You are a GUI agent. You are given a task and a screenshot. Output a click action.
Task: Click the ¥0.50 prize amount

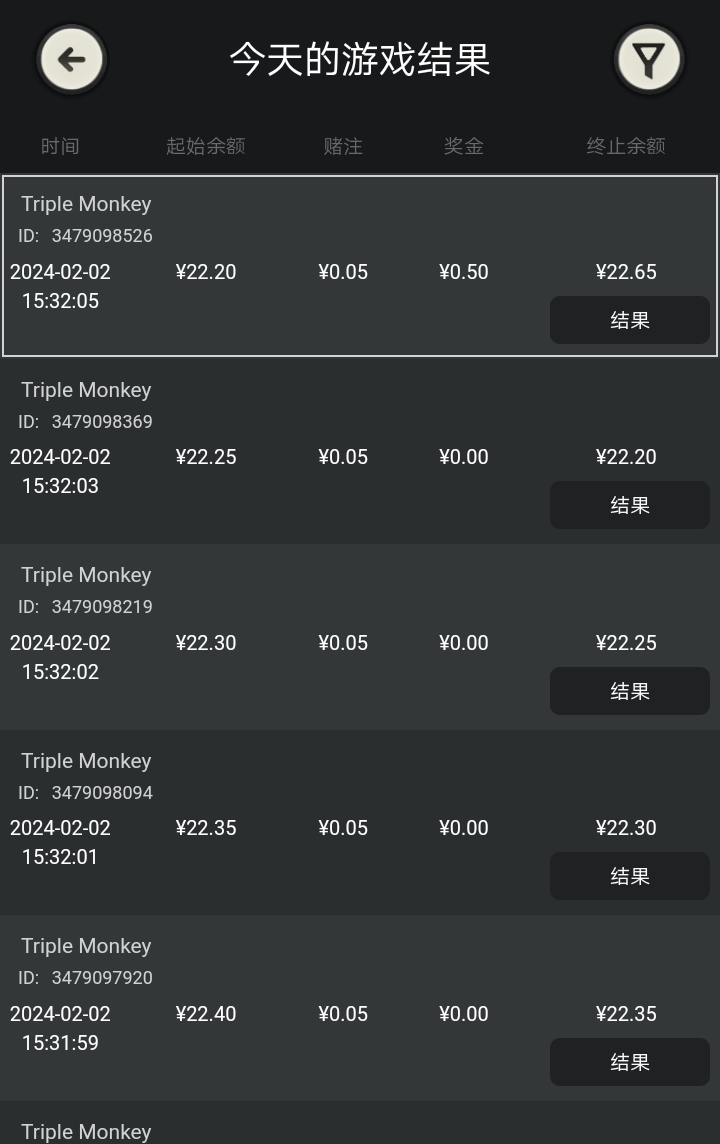pos(464,272)
